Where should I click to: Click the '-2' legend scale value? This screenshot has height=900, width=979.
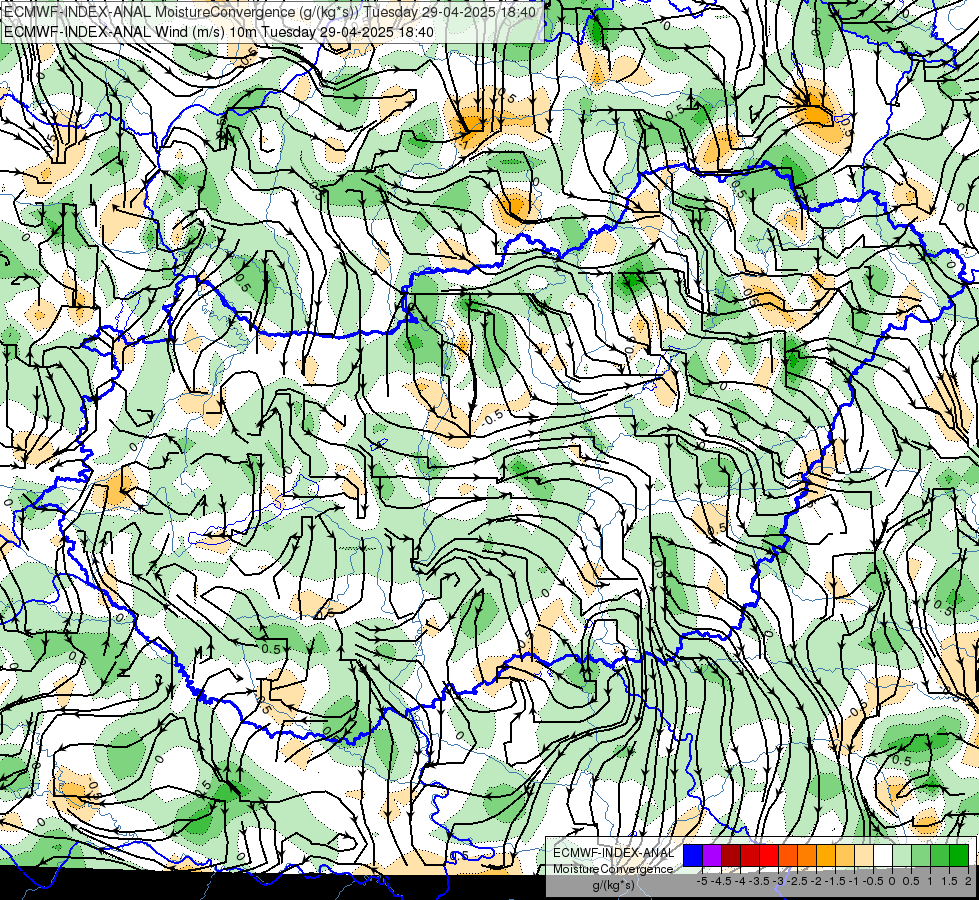coord(816,881)
